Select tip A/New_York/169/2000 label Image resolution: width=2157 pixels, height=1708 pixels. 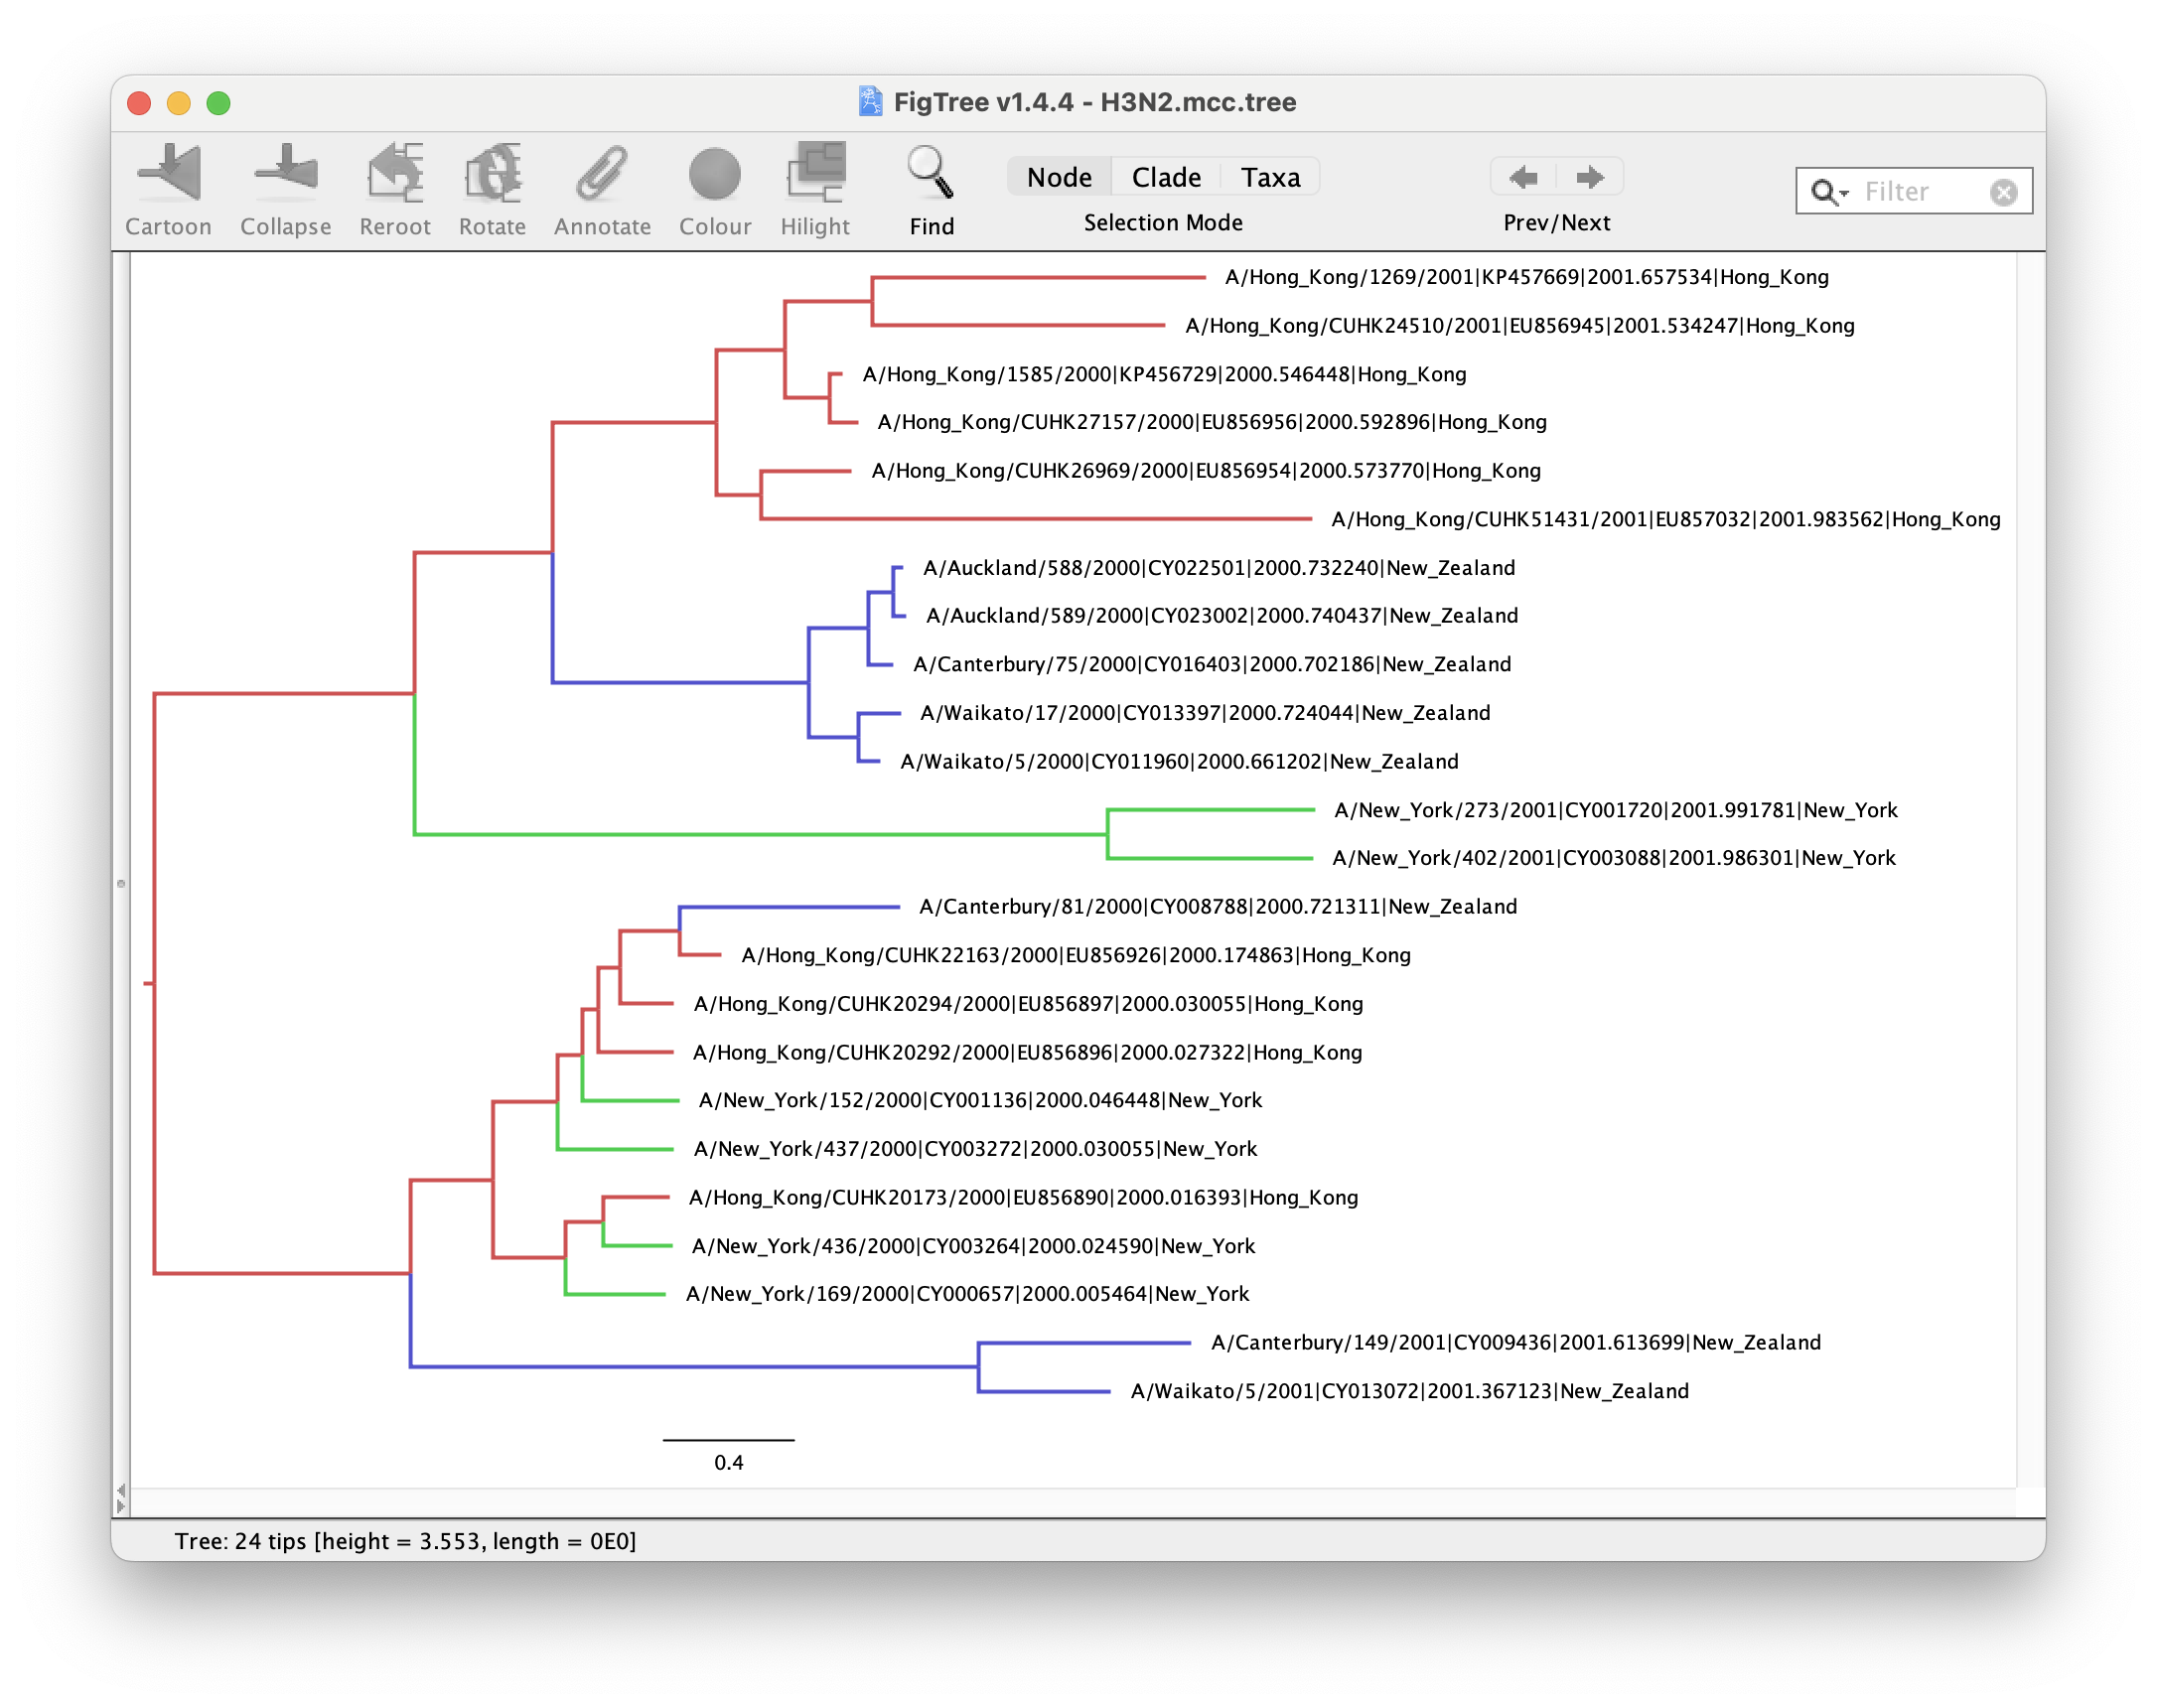[x=967, y=1294]
